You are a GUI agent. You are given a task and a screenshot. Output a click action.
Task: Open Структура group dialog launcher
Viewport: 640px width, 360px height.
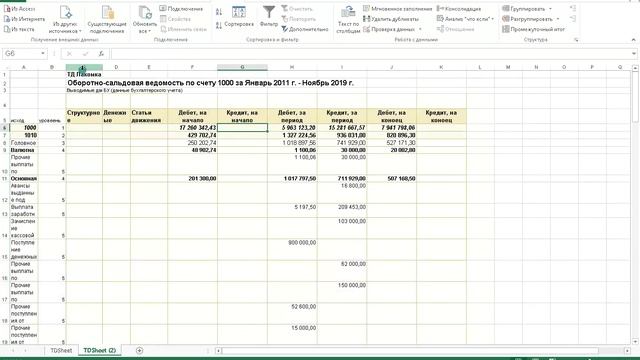click(576, 40)
